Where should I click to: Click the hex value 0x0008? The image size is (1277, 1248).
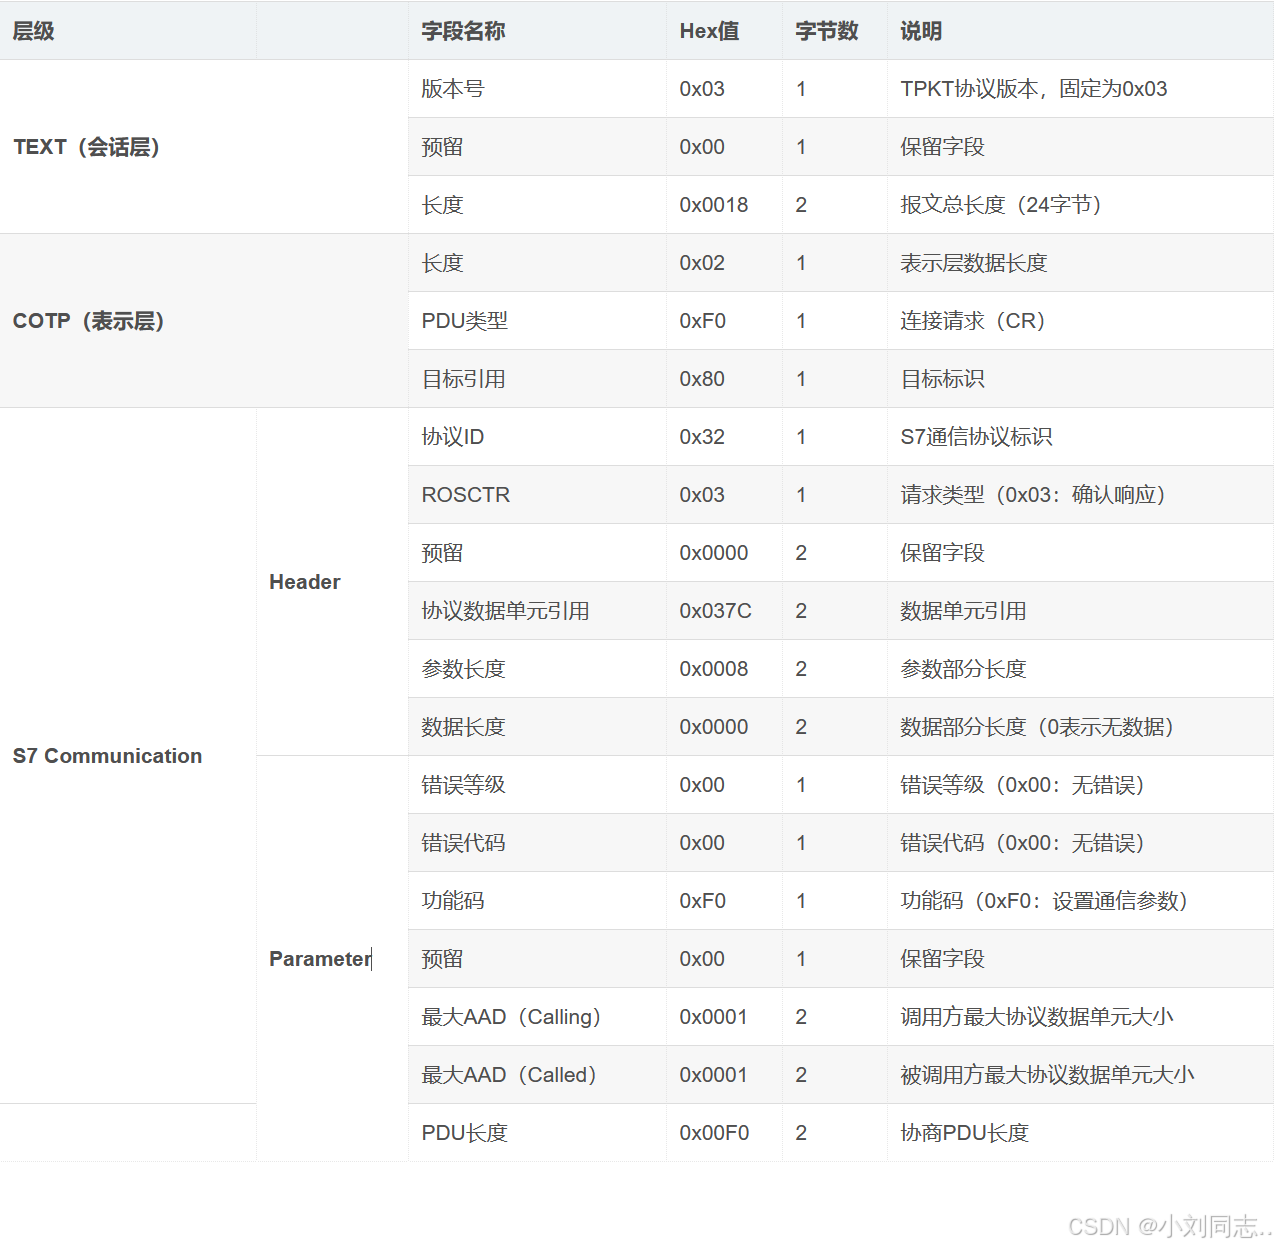point(714,669)
